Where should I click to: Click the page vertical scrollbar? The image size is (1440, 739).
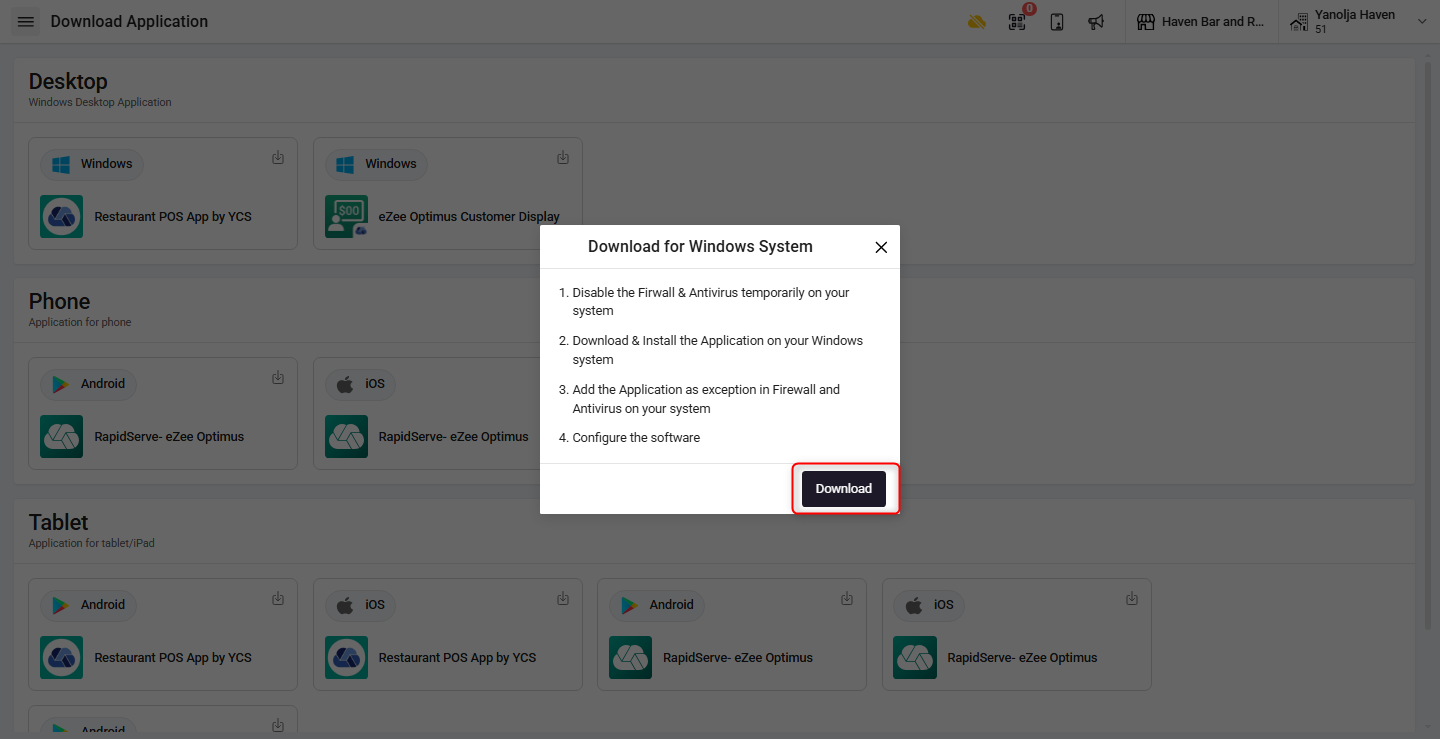[1428, 345]
